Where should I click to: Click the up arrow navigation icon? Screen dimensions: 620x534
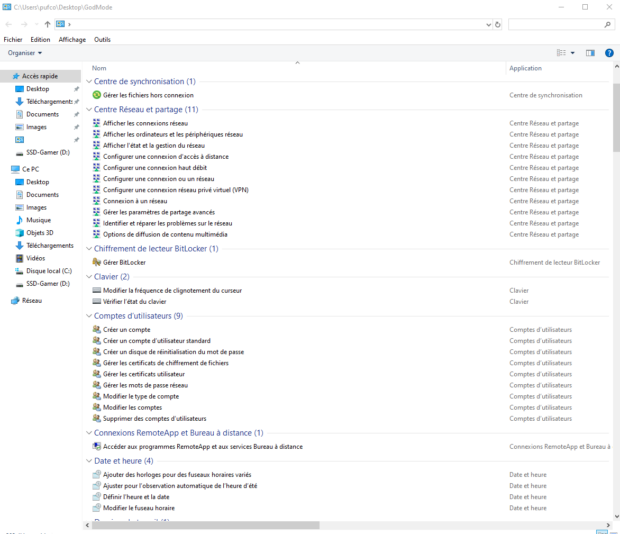pyautogui.click(x=47, y=23)
